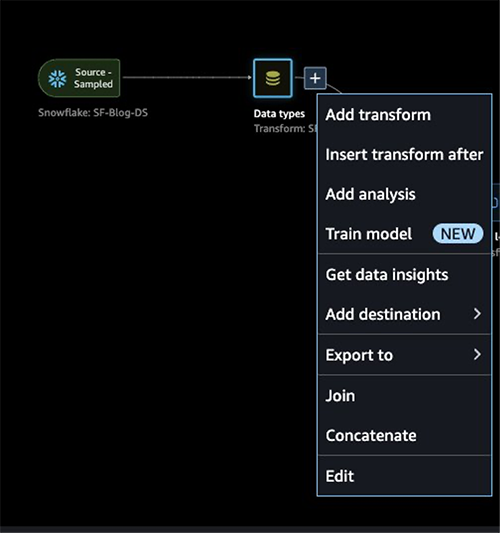500x533 pixels.
Task: Click the plus button beside Data types
Action: point(315,78)
